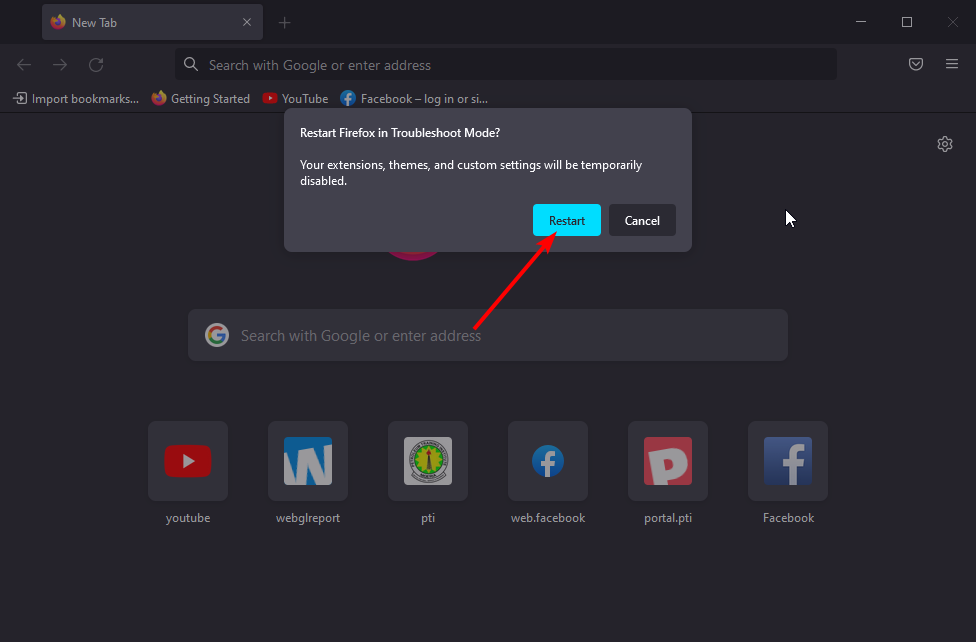Click the Firefox icon on the tab

[x=58, y=22]
